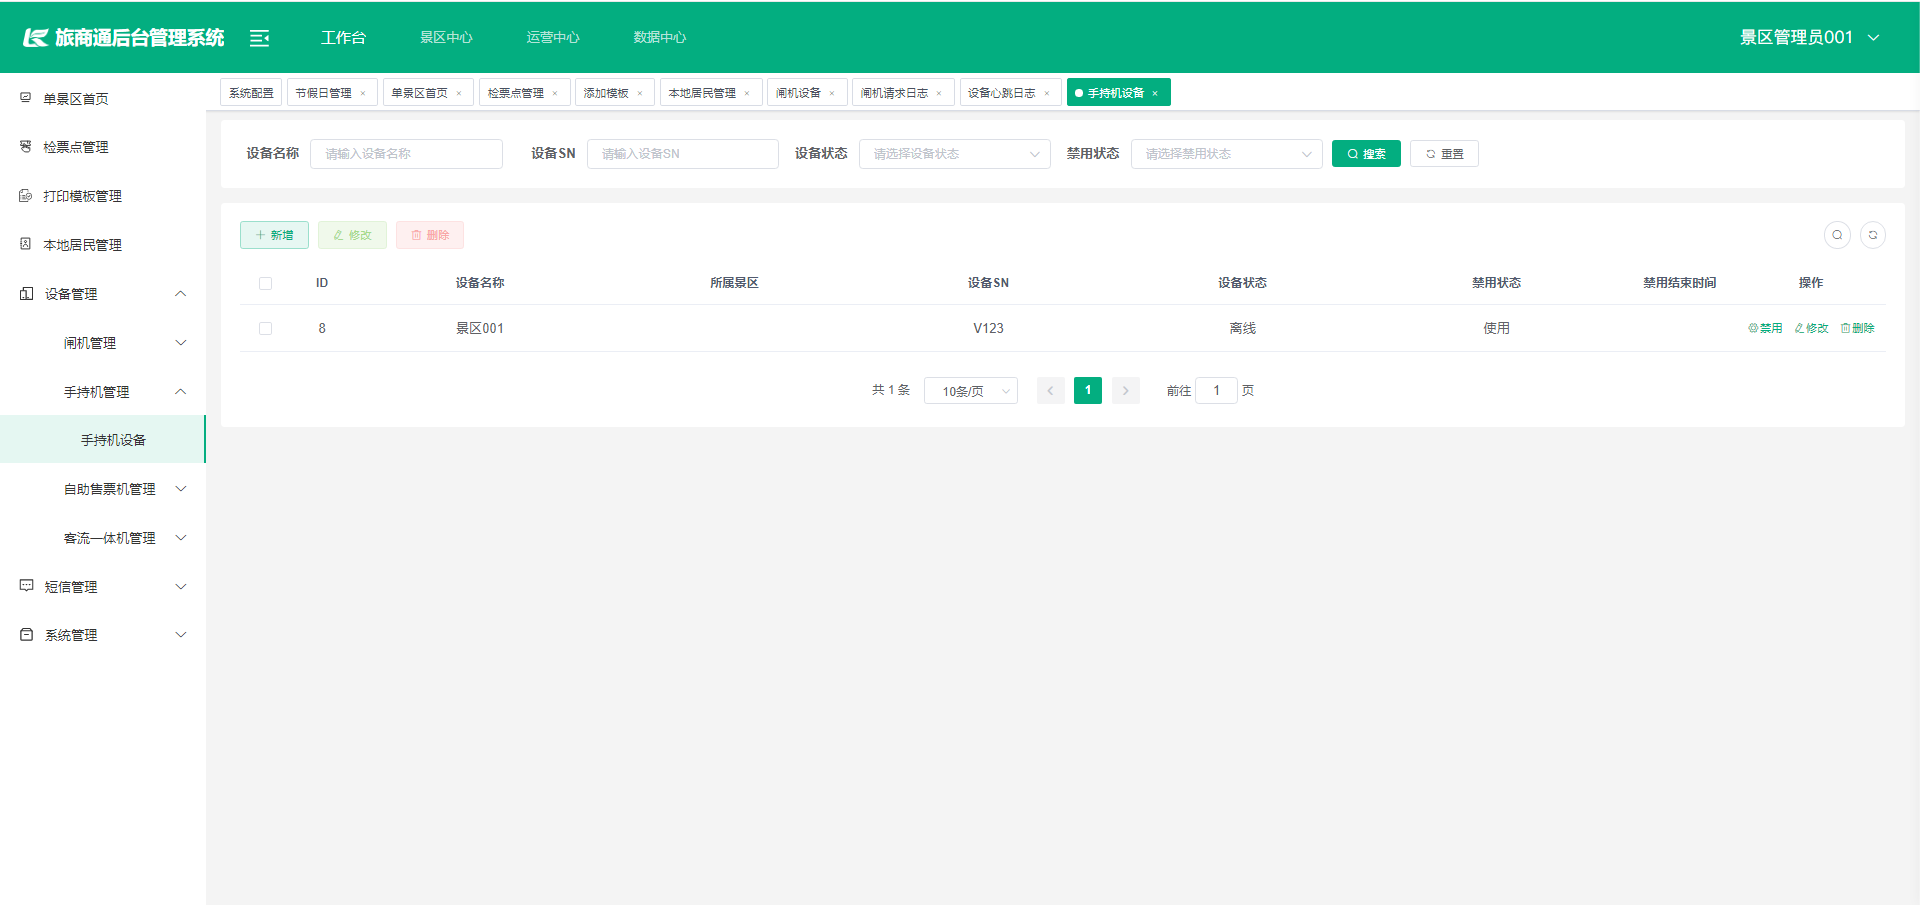
Task: Go to 数据中心 in the top navigation
Action: click(x=660, y=37)
